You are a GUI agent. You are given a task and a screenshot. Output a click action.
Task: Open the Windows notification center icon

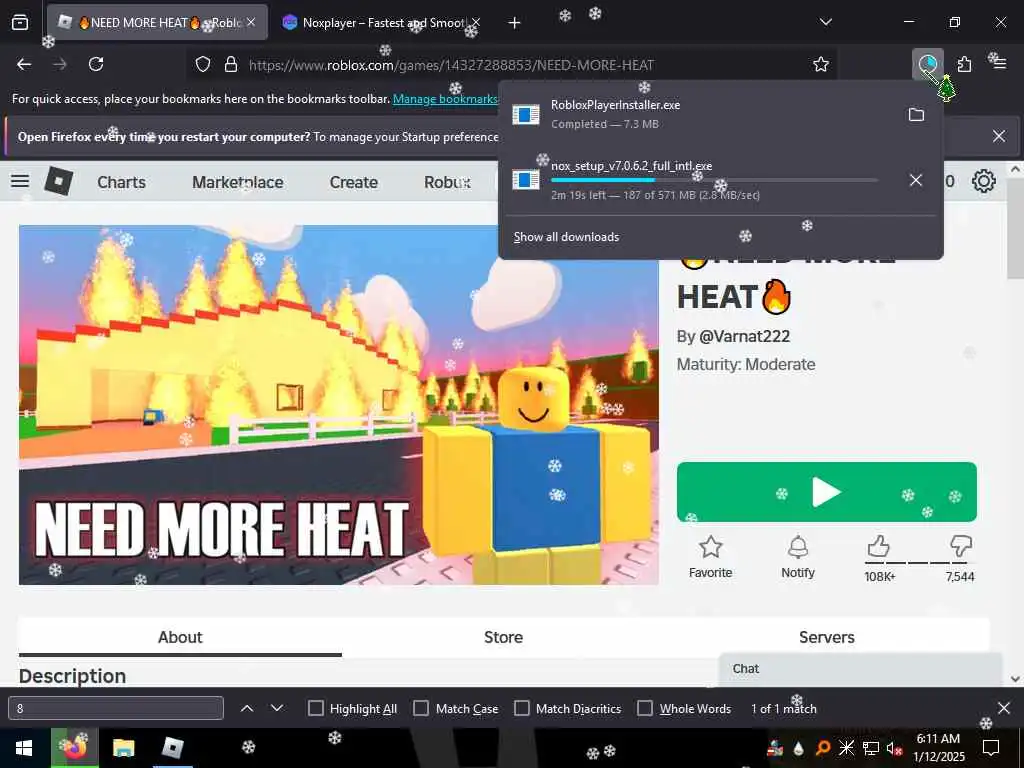[991, 748]
